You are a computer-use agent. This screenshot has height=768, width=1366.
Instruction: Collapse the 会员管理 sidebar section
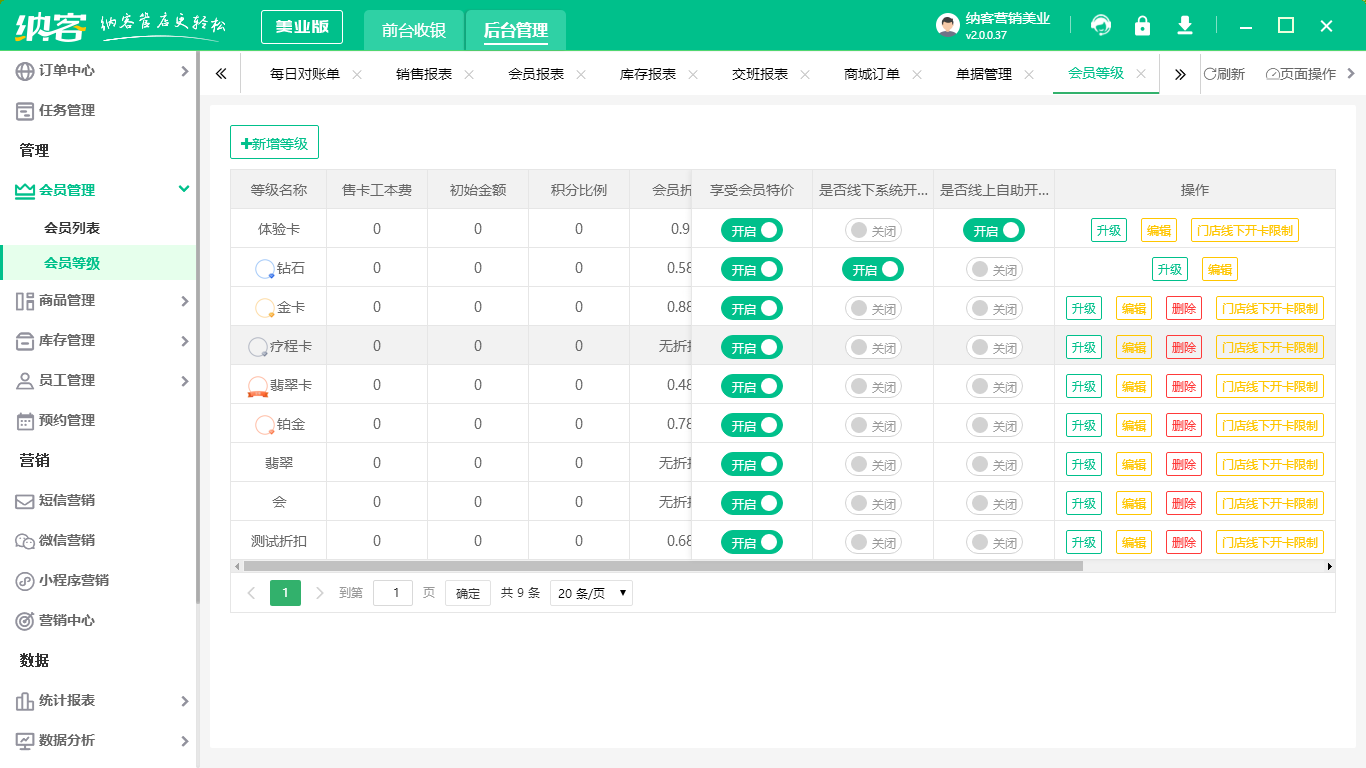[x=64, y=188]
